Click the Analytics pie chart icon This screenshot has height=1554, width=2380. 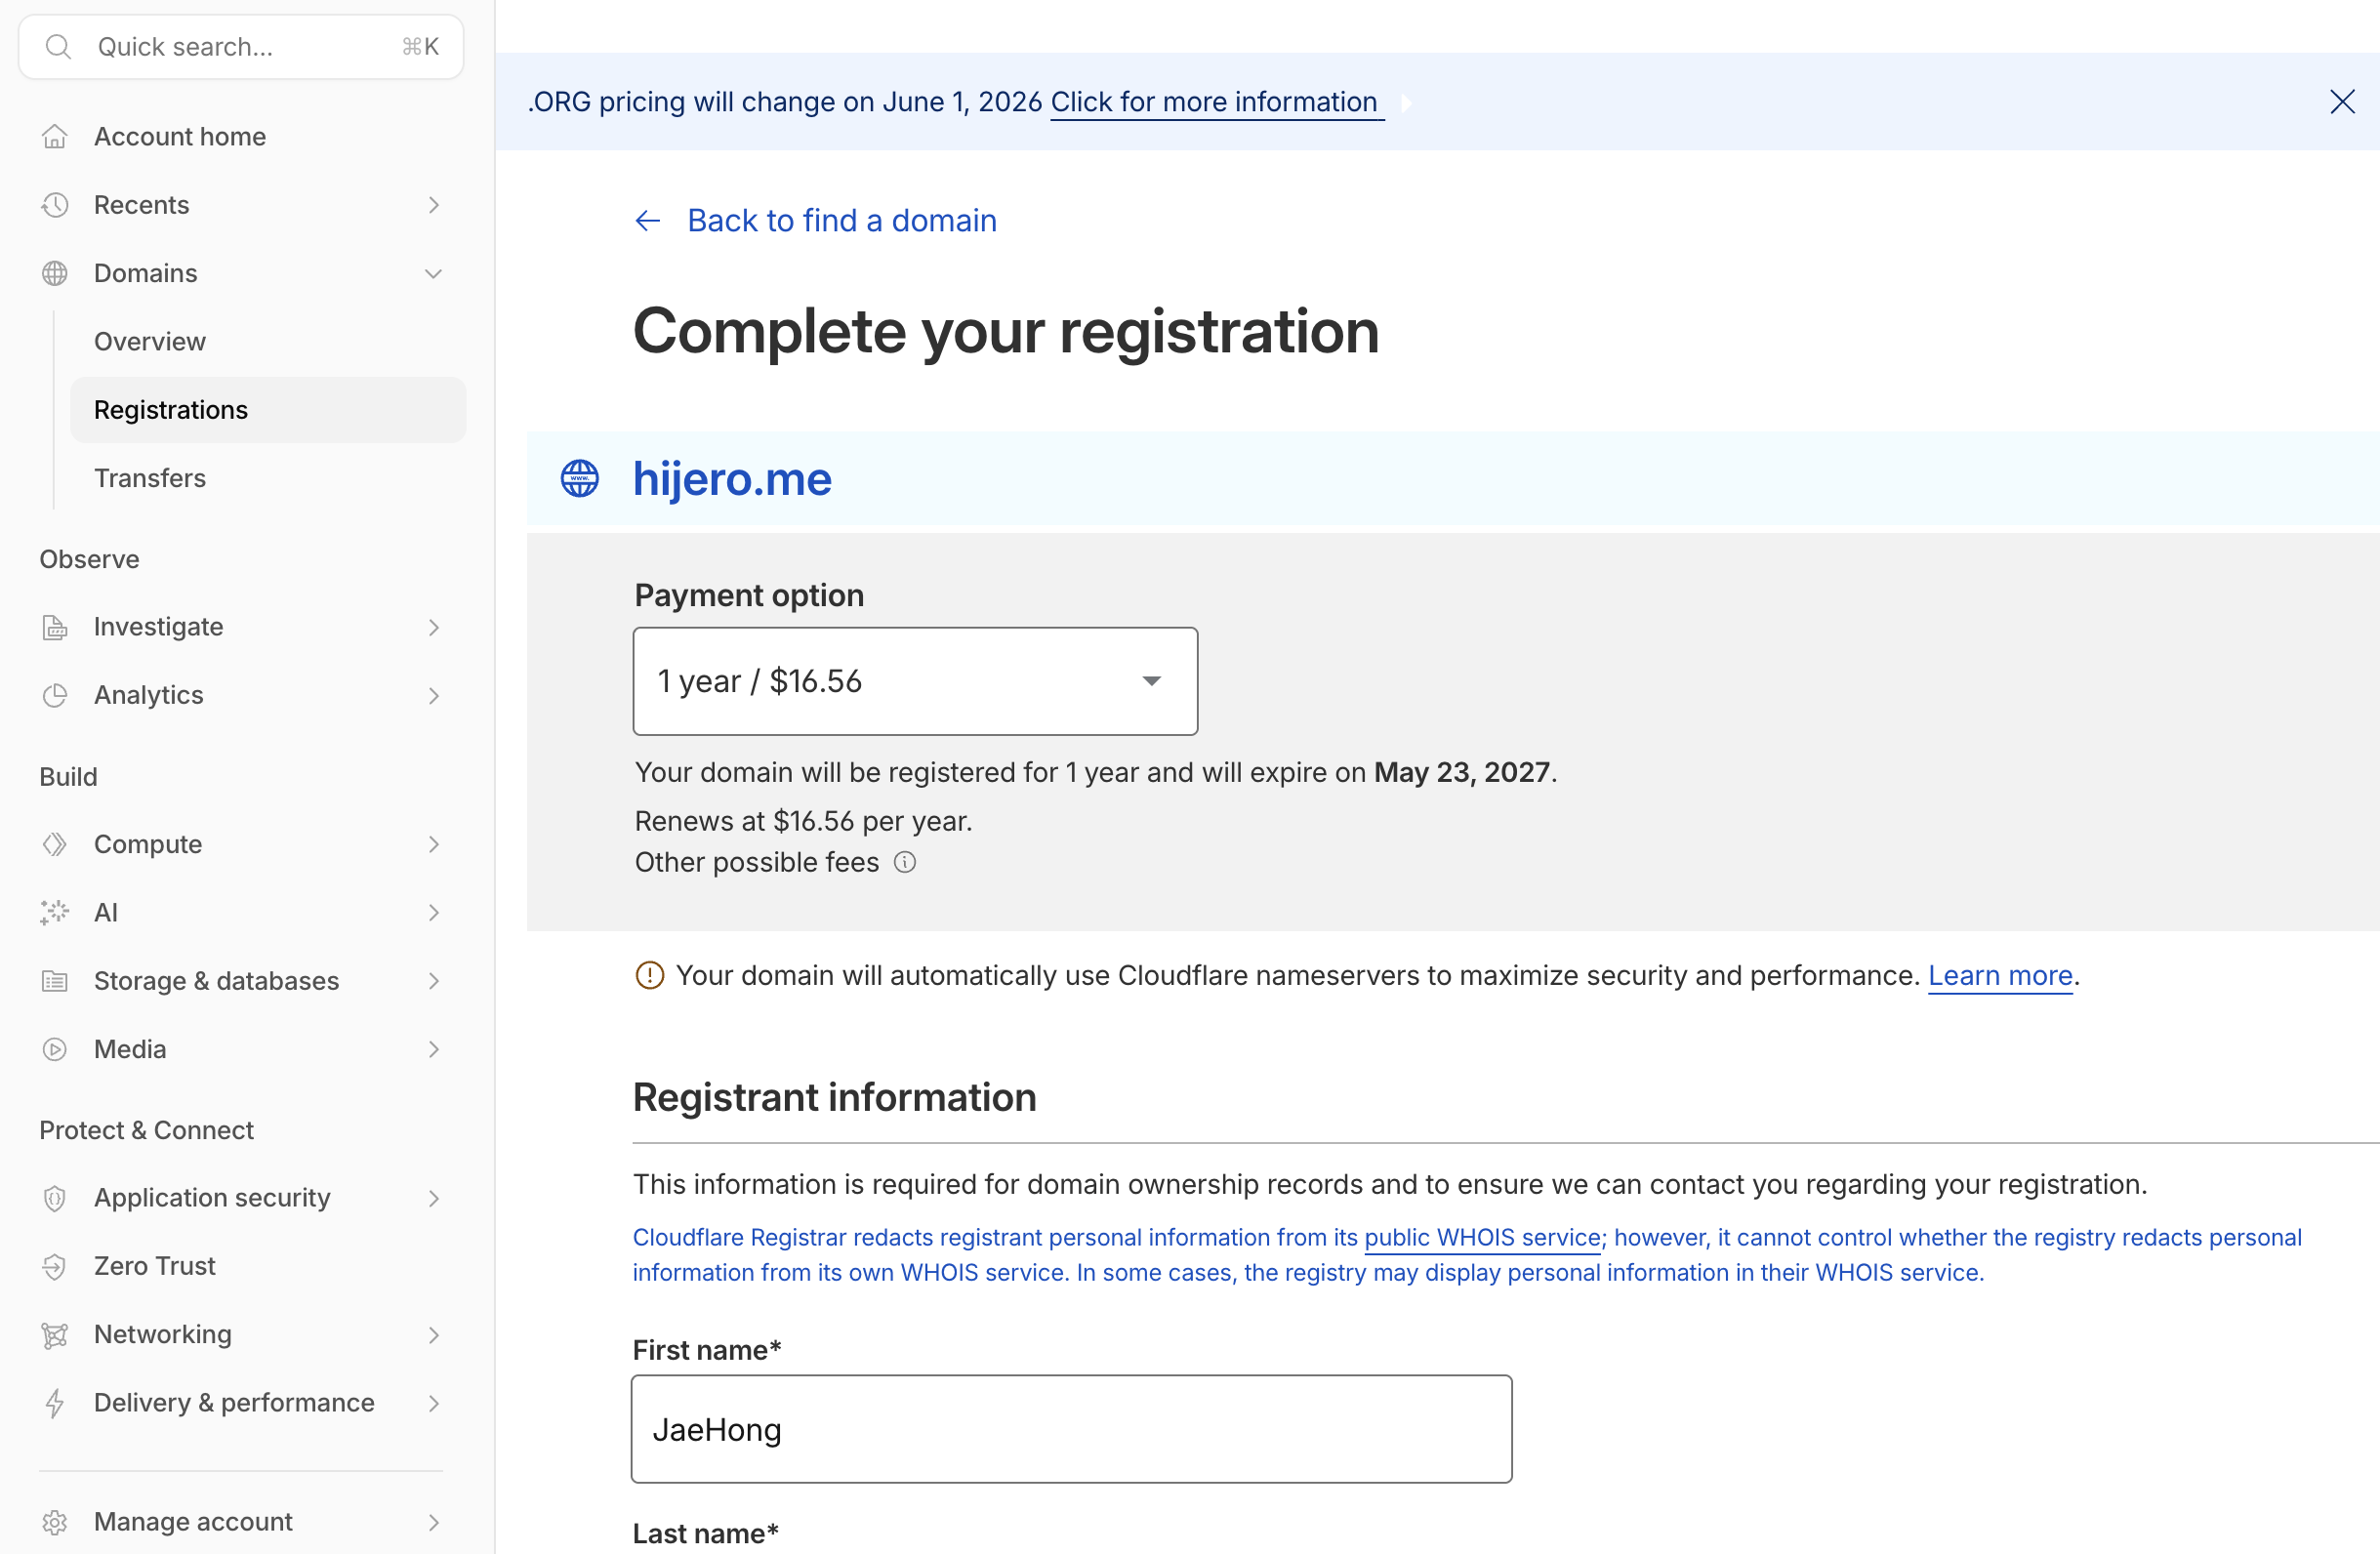(55, 695)
